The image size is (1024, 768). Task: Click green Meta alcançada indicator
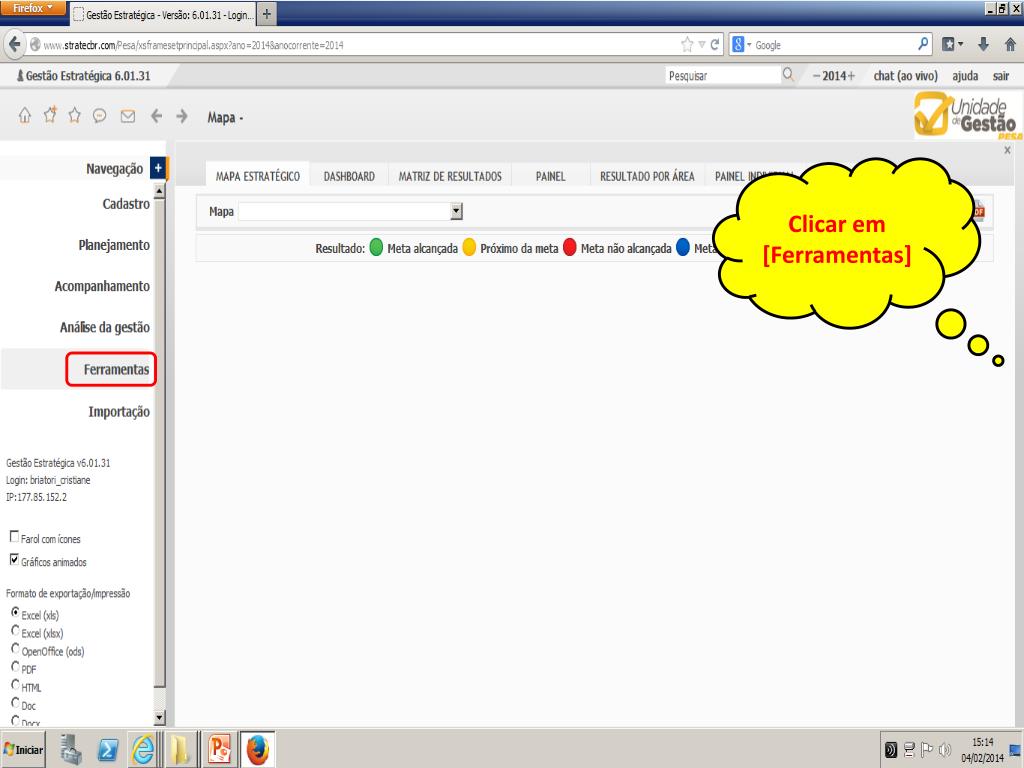pyautogui.click(x=376, y=248)
